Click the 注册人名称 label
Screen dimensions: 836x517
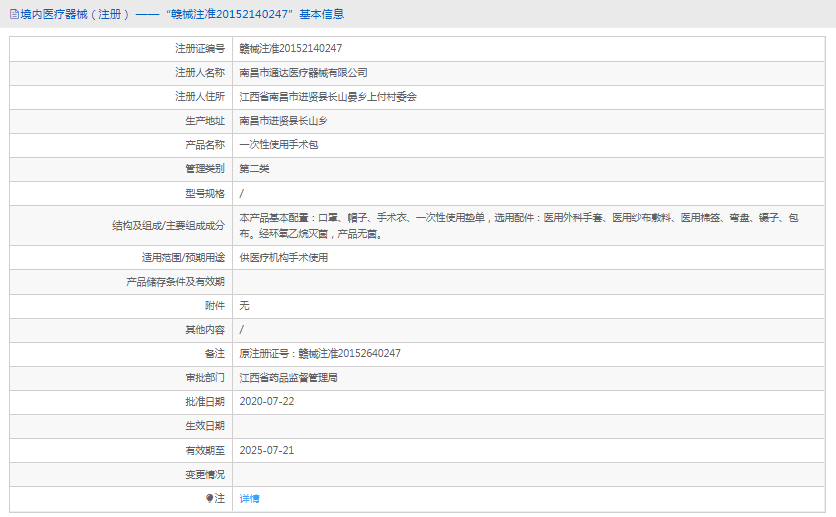point(200,73)
